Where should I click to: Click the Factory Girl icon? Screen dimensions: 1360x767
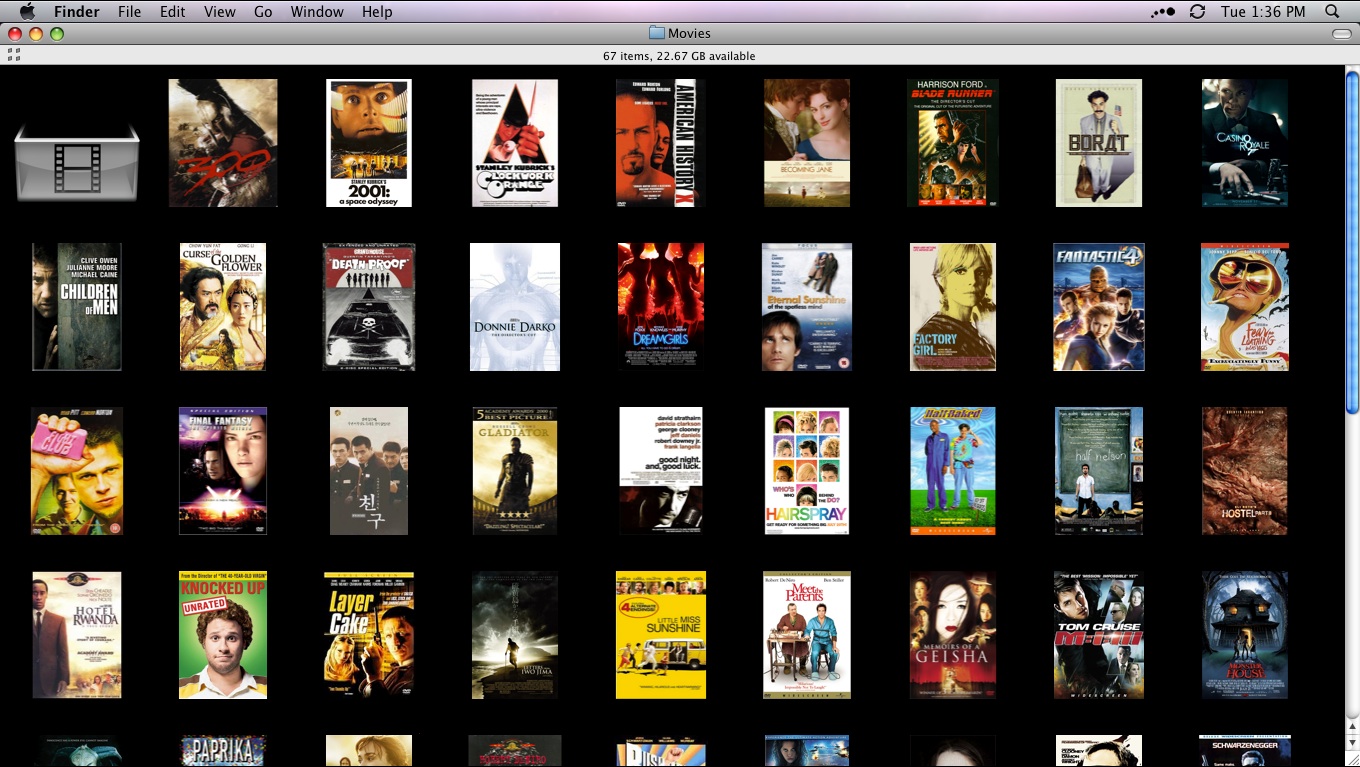(x=953, y=307)
